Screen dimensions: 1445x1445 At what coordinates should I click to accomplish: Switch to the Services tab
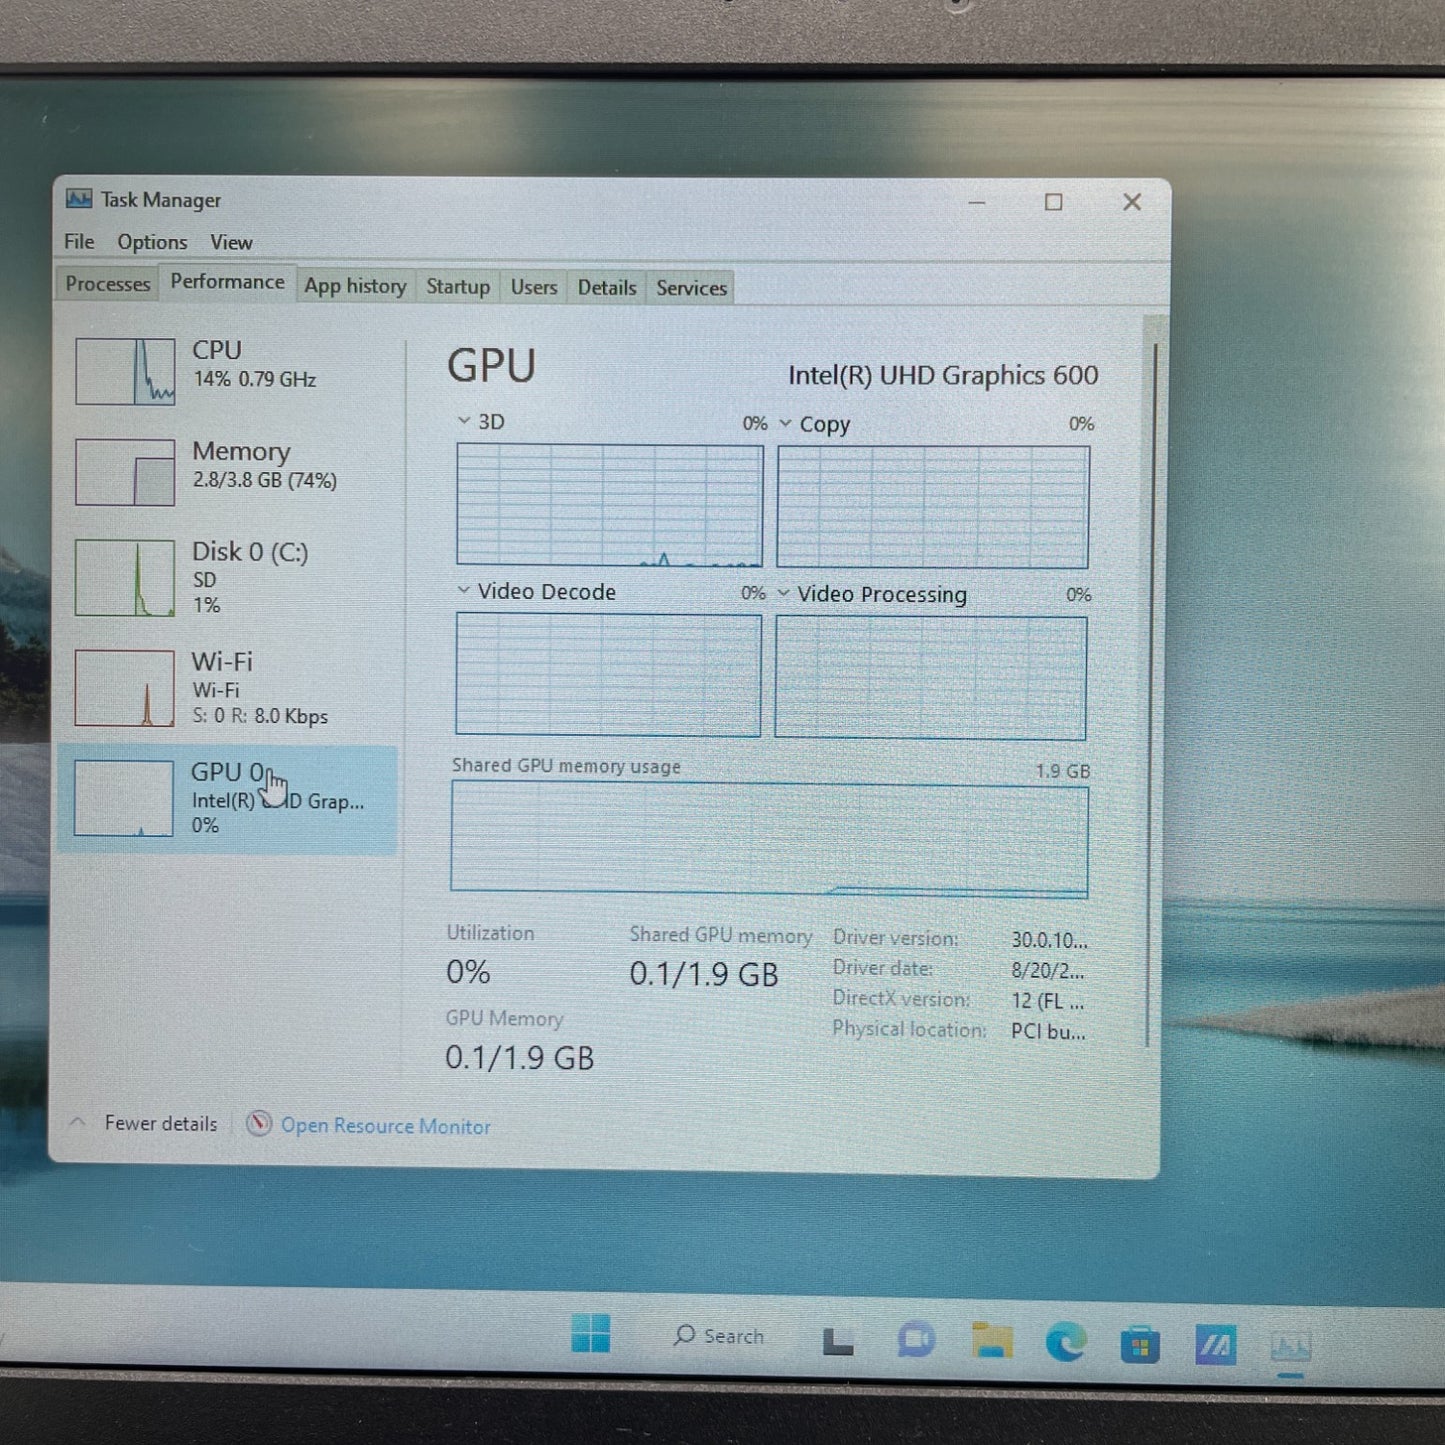pos(691,288)
